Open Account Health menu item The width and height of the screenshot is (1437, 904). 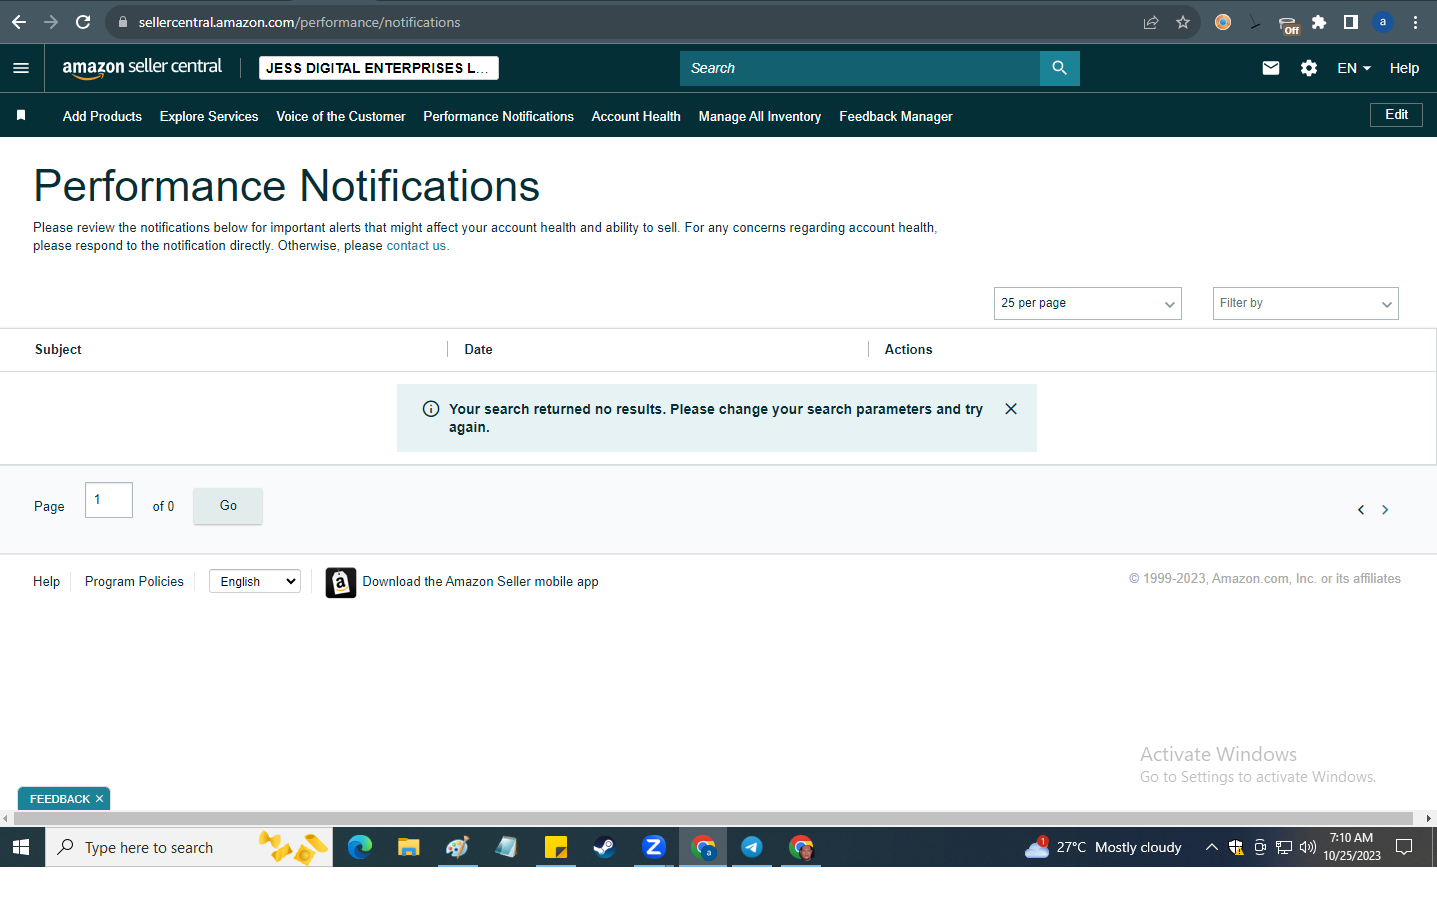(x=636, y=116)
